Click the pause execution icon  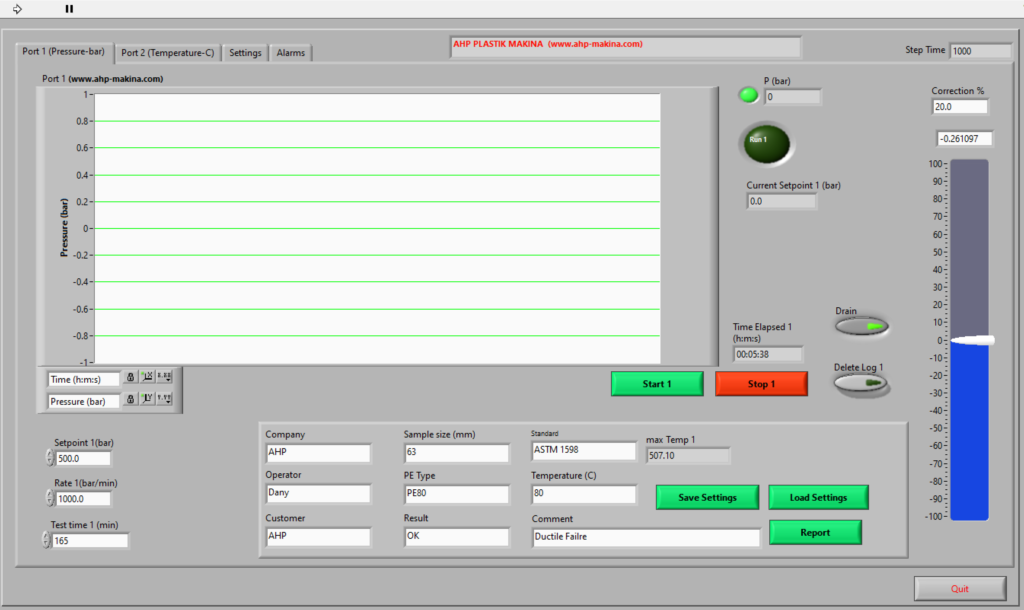coord(69,9)
